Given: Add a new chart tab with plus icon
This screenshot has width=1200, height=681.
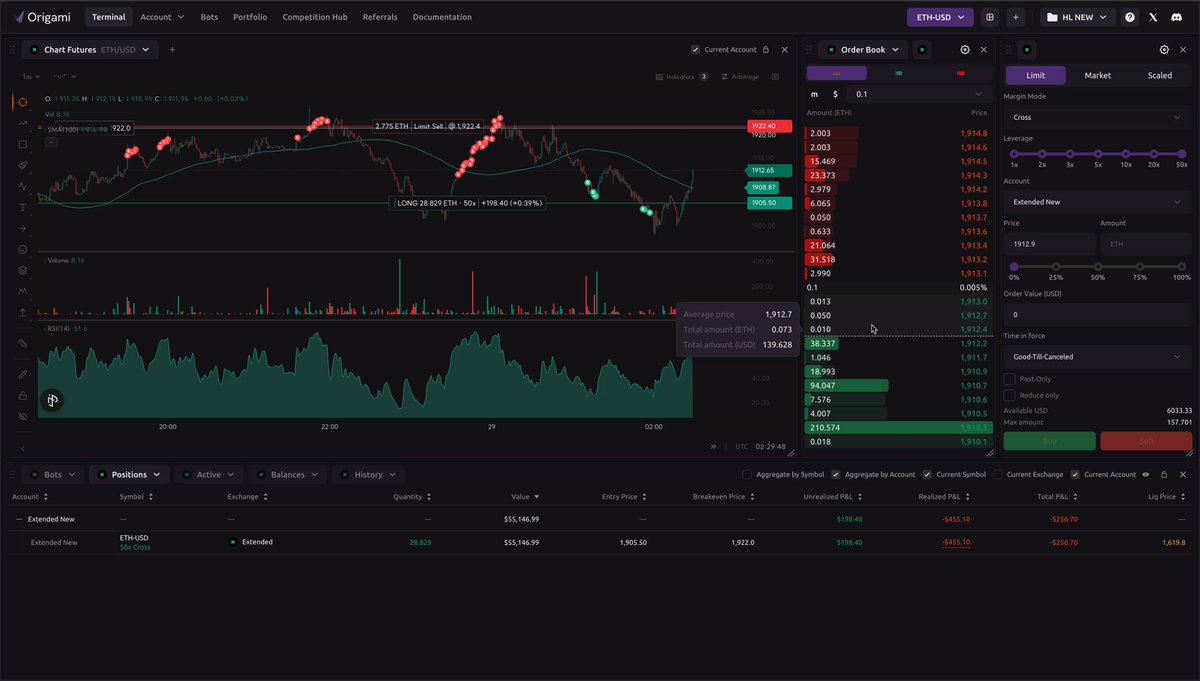Looking at the screenshot, I should click(x=172, y=50).
